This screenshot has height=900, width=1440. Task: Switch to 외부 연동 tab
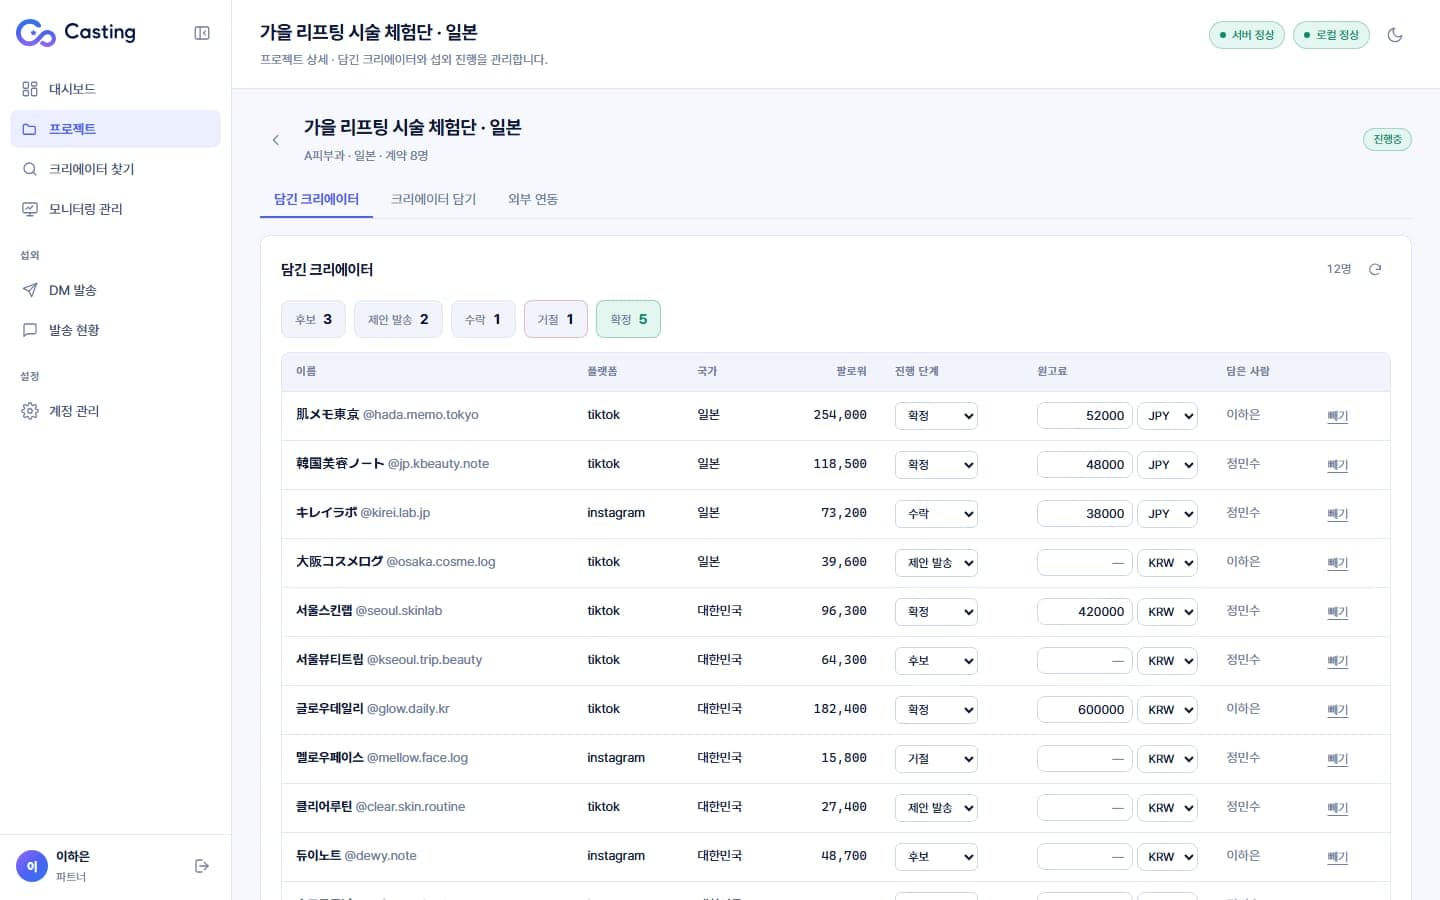tap(533, 199)
